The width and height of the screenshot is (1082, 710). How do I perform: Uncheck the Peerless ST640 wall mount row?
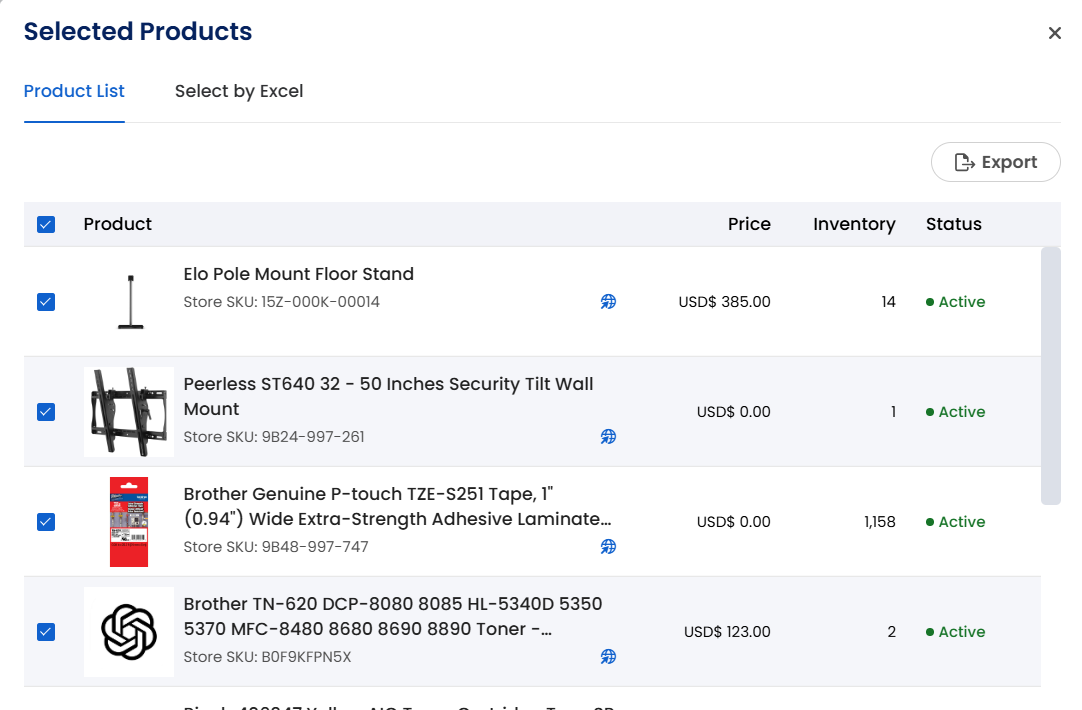pos(46,412)
